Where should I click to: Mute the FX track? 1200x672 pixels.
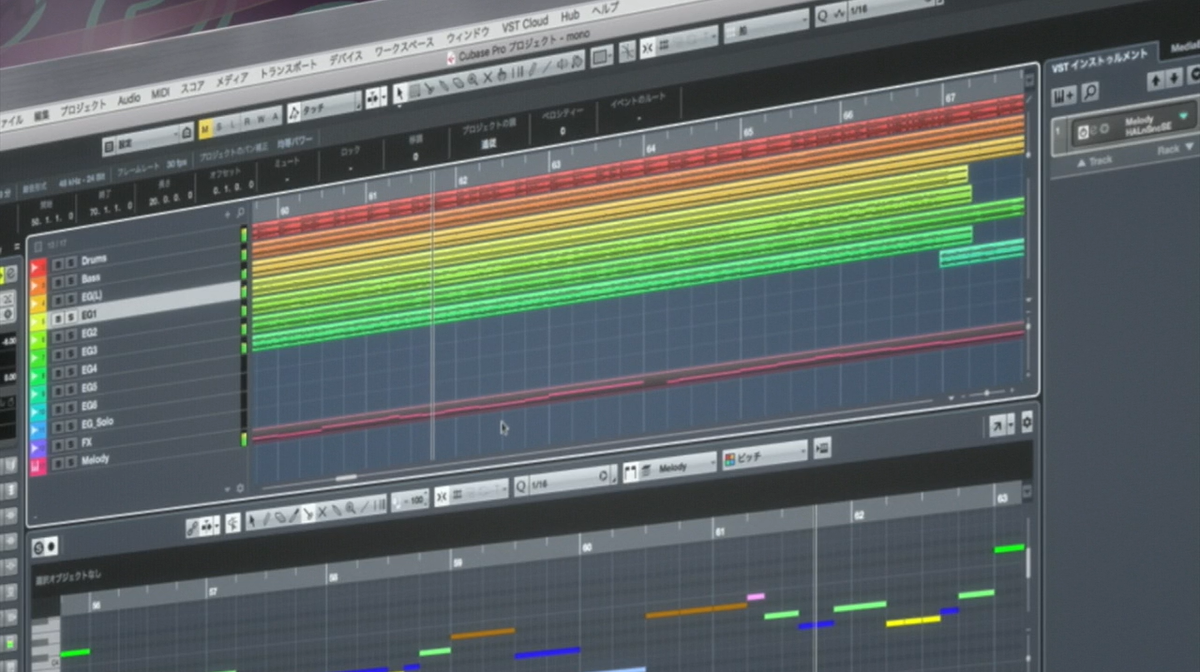(57, 445)
